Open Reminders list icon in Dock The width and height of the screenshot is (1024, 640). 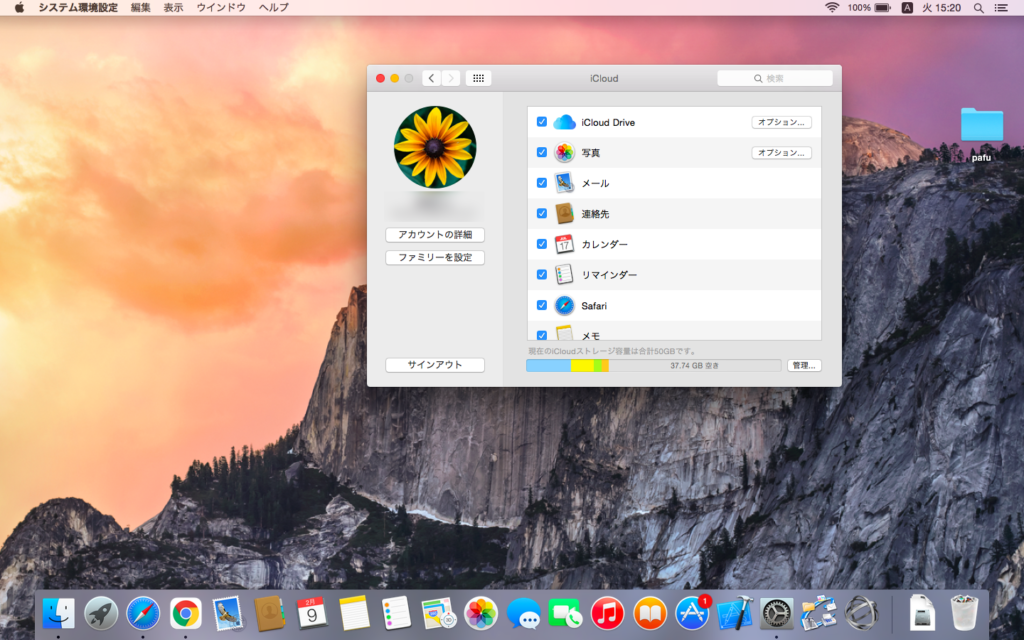coord(396,613)
